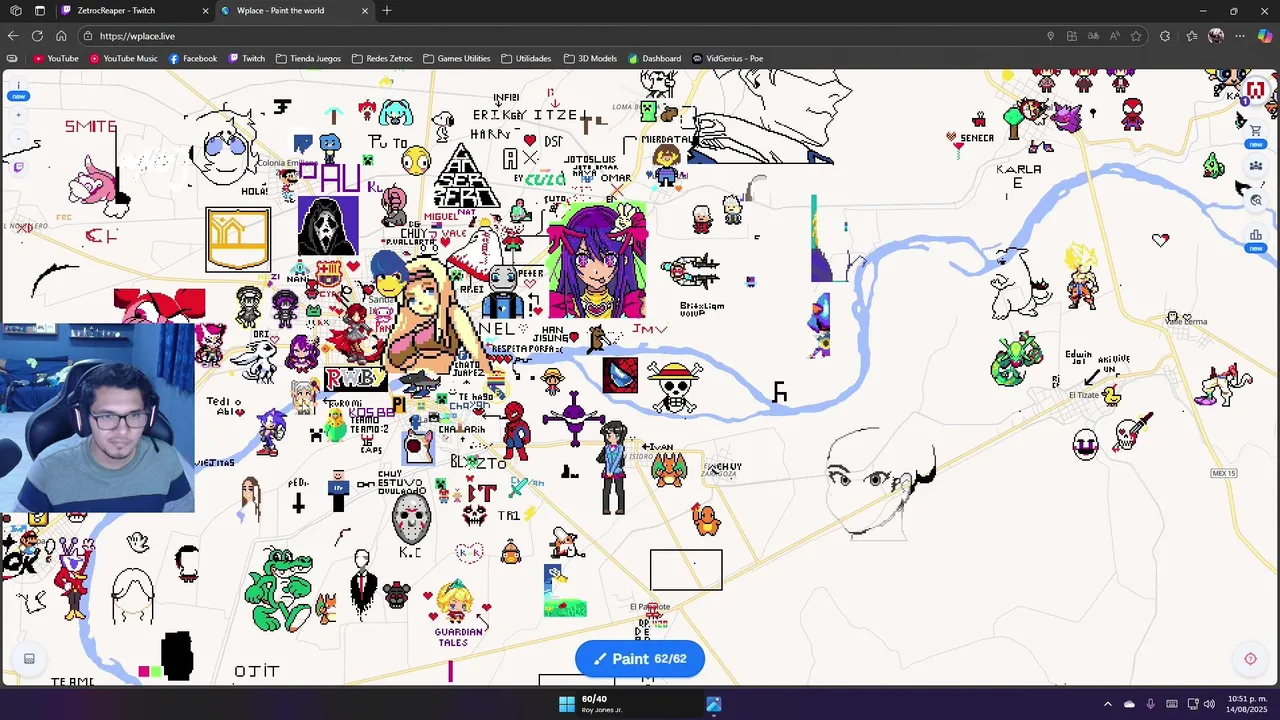Open the Twitch bookmark
This screenshot has width=1280, height=720.
coord(247,58)
